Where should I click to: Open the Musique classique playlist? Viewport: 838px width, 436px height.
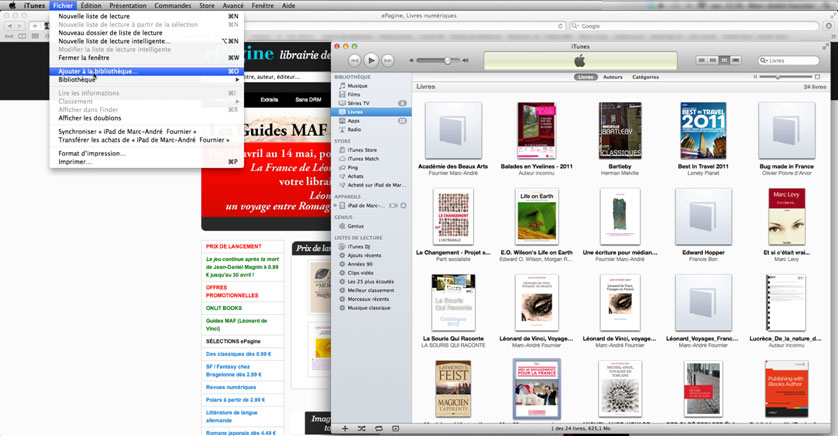click(369, 308)
